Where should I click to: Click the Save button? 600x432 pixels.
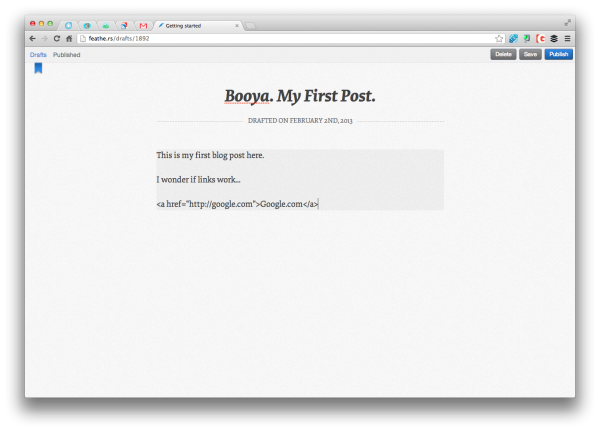[530, 54]
